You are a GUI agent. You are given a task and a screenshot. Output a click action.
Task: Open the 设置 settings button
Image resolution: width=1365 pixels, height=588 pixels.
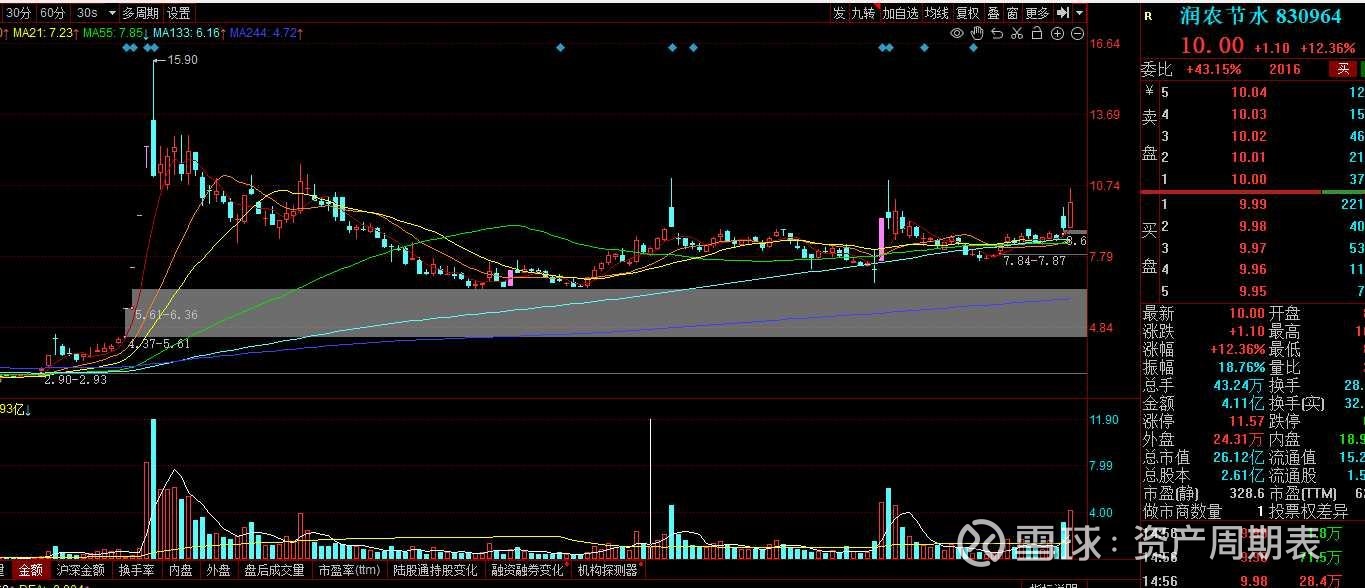click(x=179, y=13)
